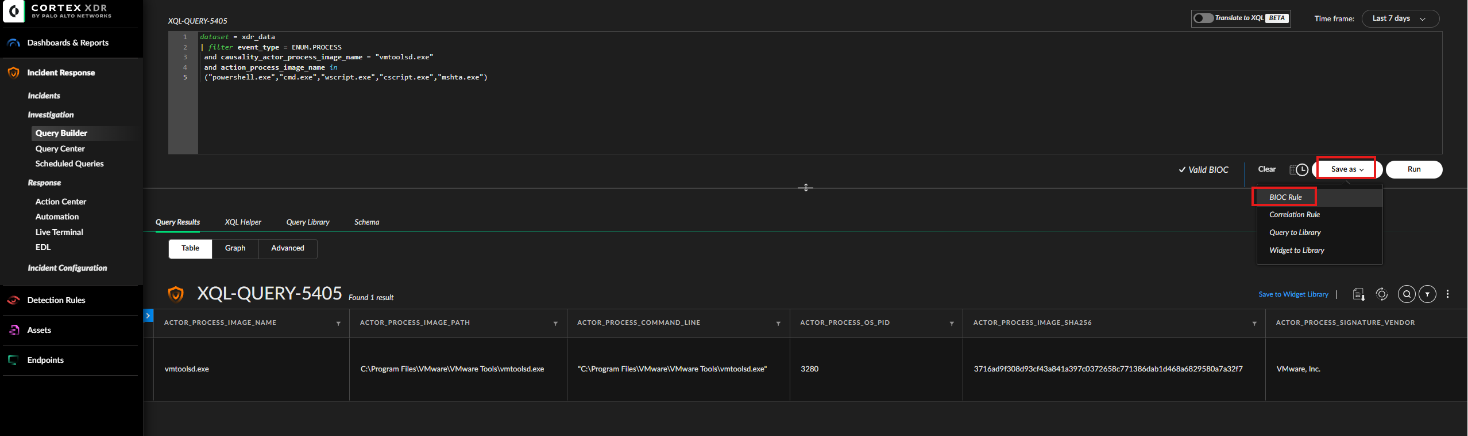
Task: Click the Clear button
Action: pos(1267,170)
